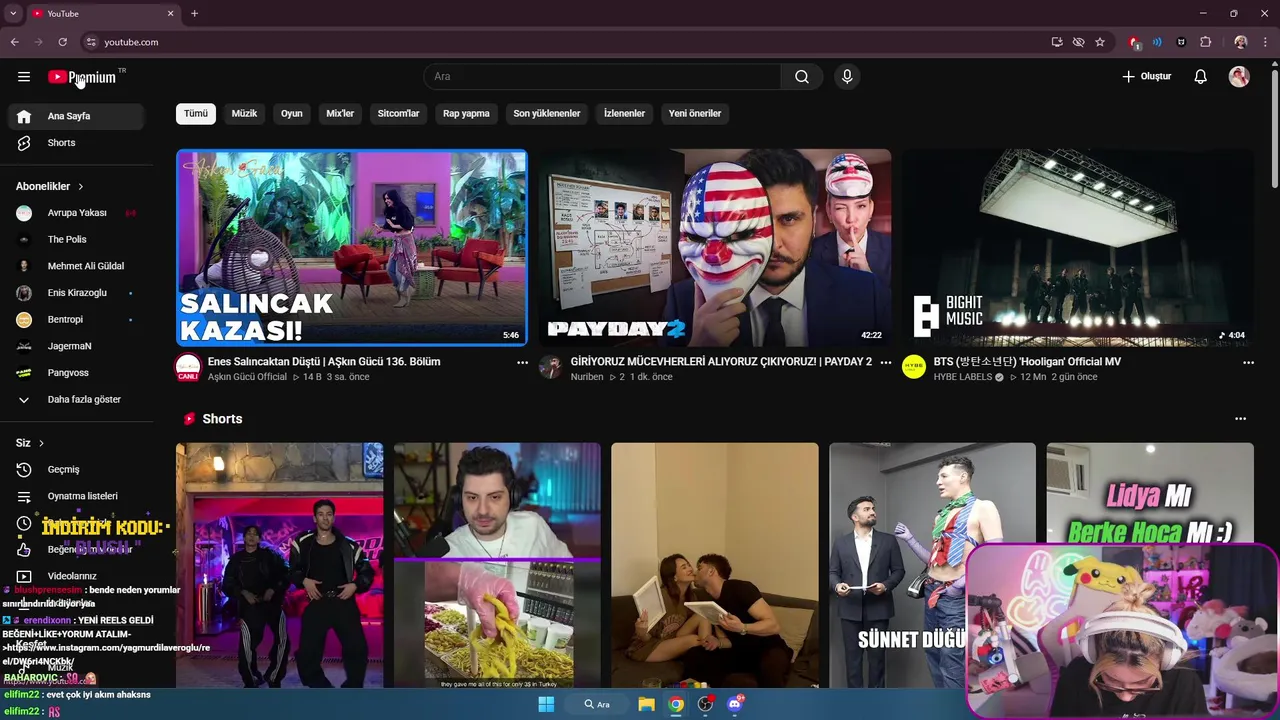Open Oynatma listeleri playlists
Viewport: 1280px width, 720px height.
pos(78,496)
